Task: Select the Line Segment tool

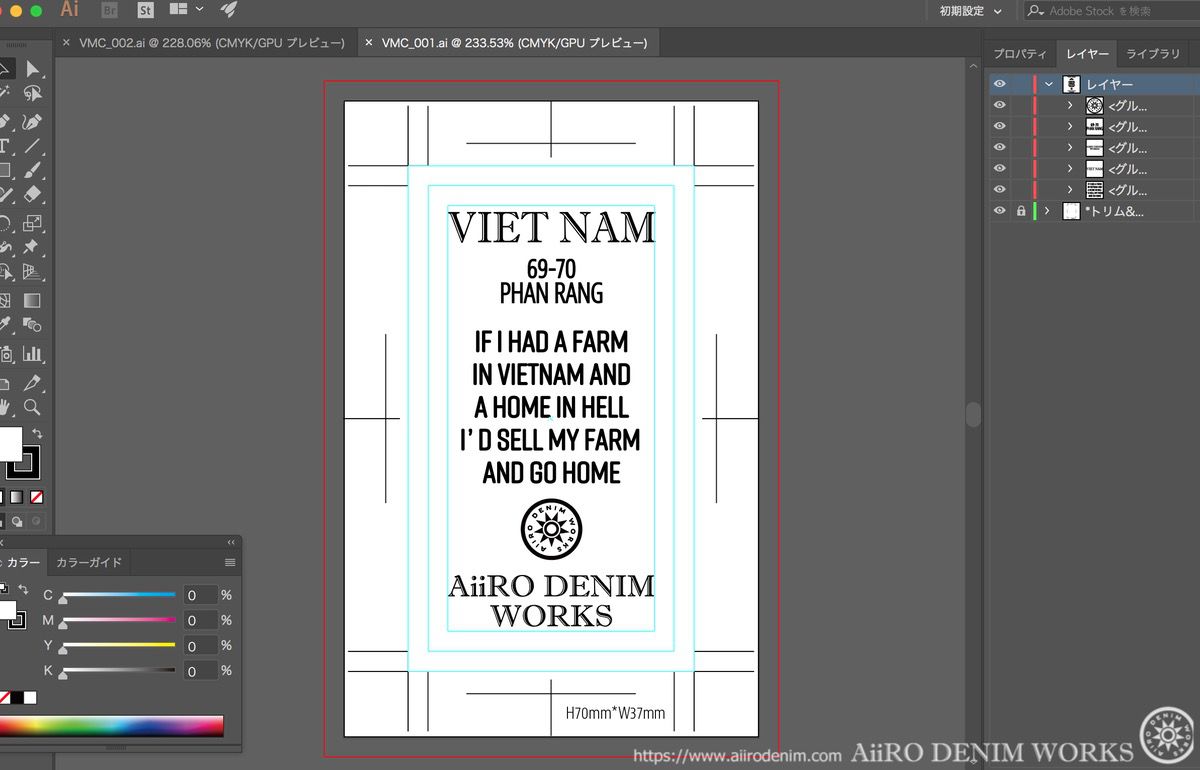Action: (33, 146)
